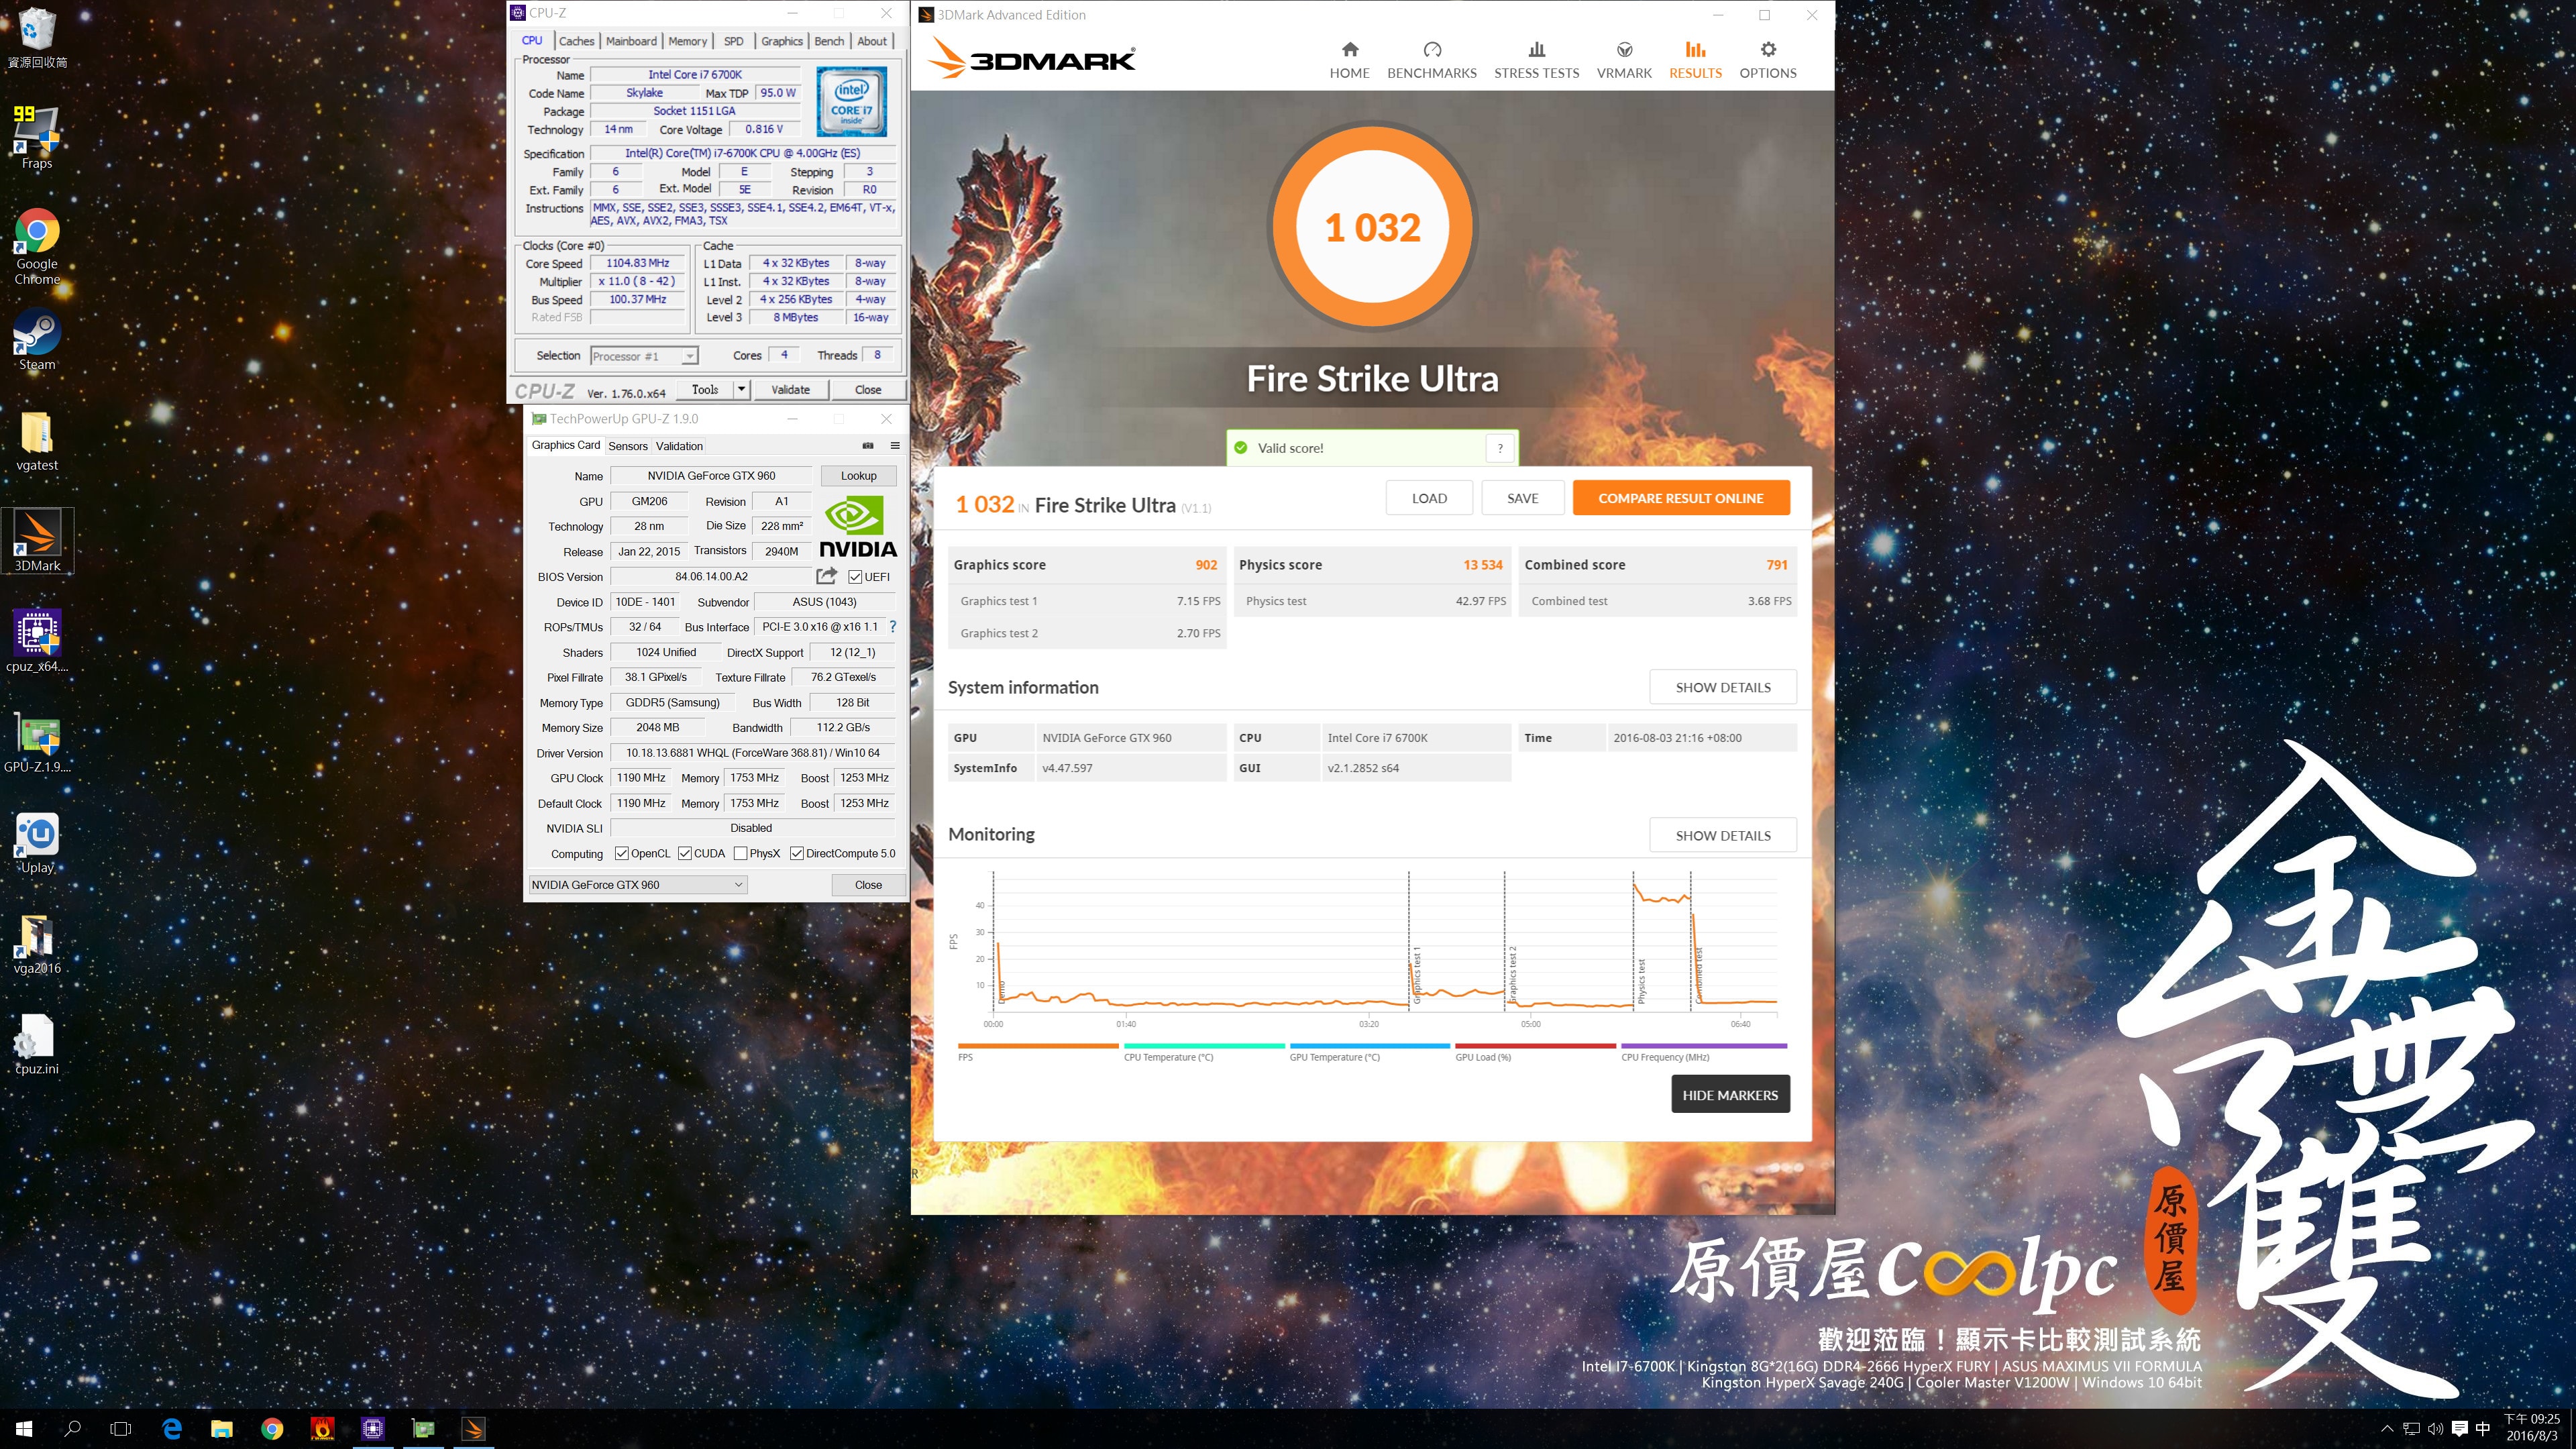
Task: Open Task View on taskbar
Action: [x=120, y=1429]
